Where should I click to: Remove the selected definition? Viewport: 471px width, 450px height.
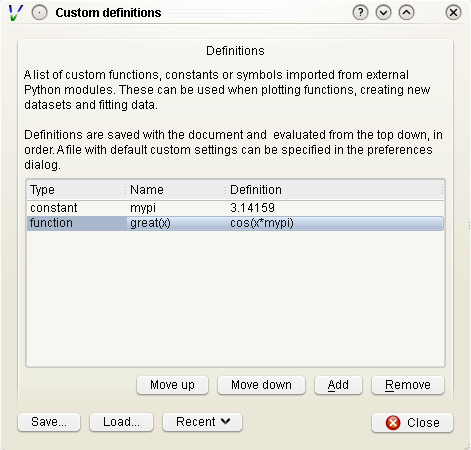point(408,385)
